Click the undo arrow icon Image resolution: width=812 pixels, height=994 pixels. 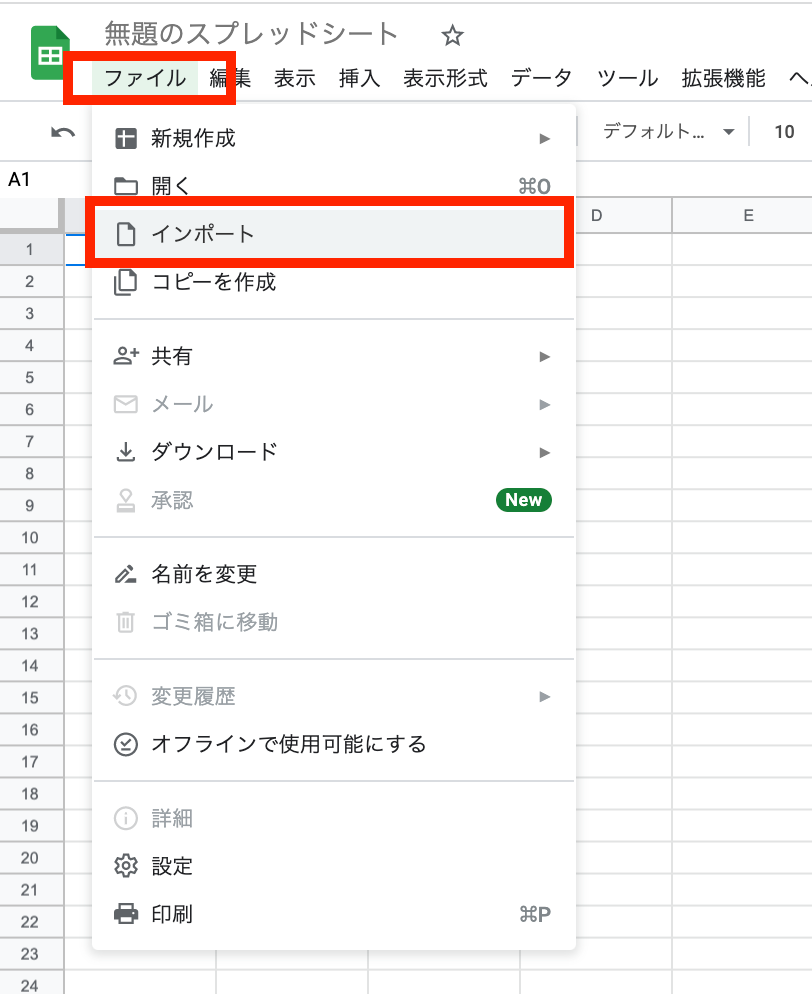(63, 132)
